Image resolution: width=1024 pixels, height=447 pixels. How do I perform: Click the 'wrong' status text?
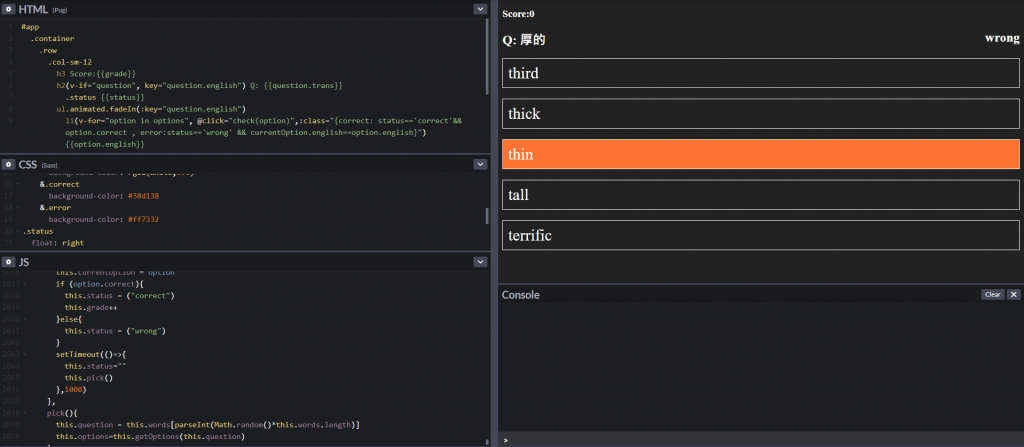click(1002, 38)
